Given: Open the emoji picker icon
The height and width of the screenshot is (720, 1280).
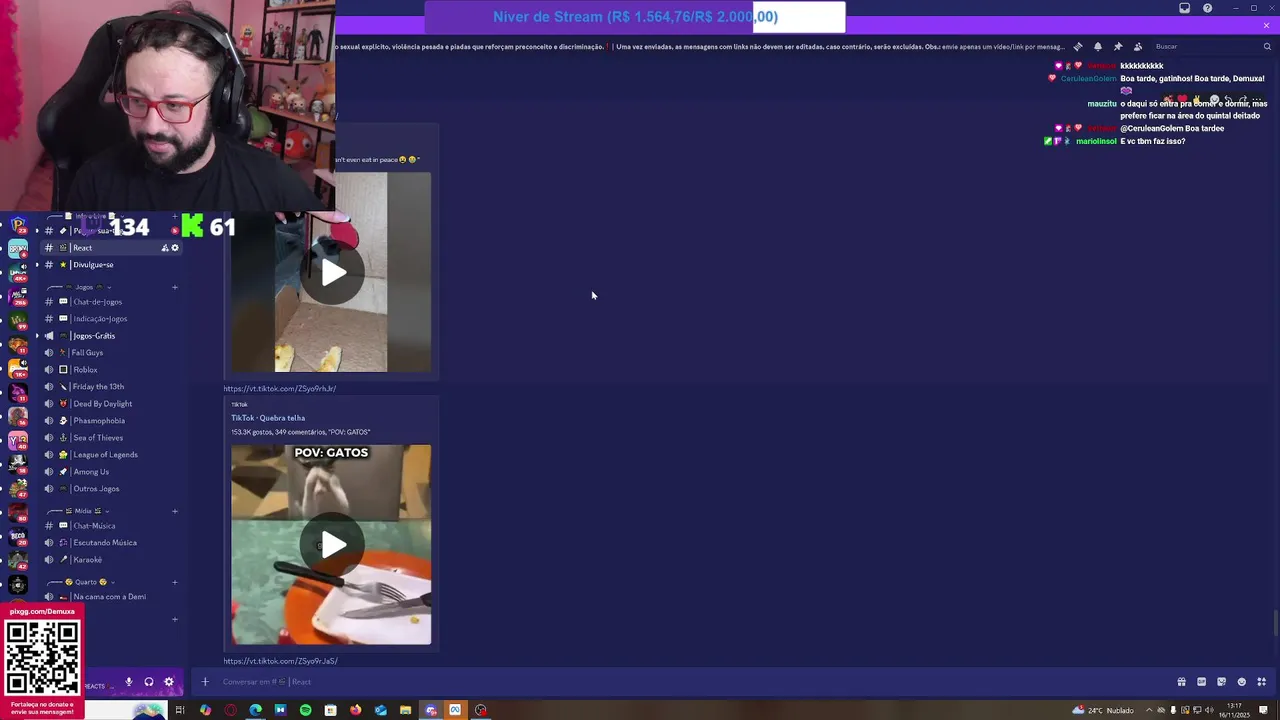Looking at the screenshot, I should (1242, 682).
